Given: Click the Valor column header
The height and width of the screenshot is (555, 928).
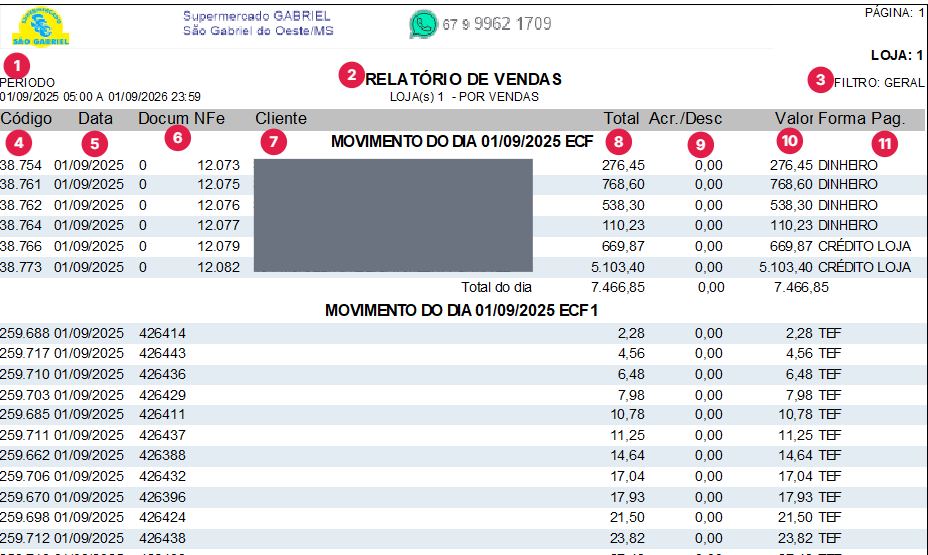Looking at the screenshot, I should click(794, 118).
